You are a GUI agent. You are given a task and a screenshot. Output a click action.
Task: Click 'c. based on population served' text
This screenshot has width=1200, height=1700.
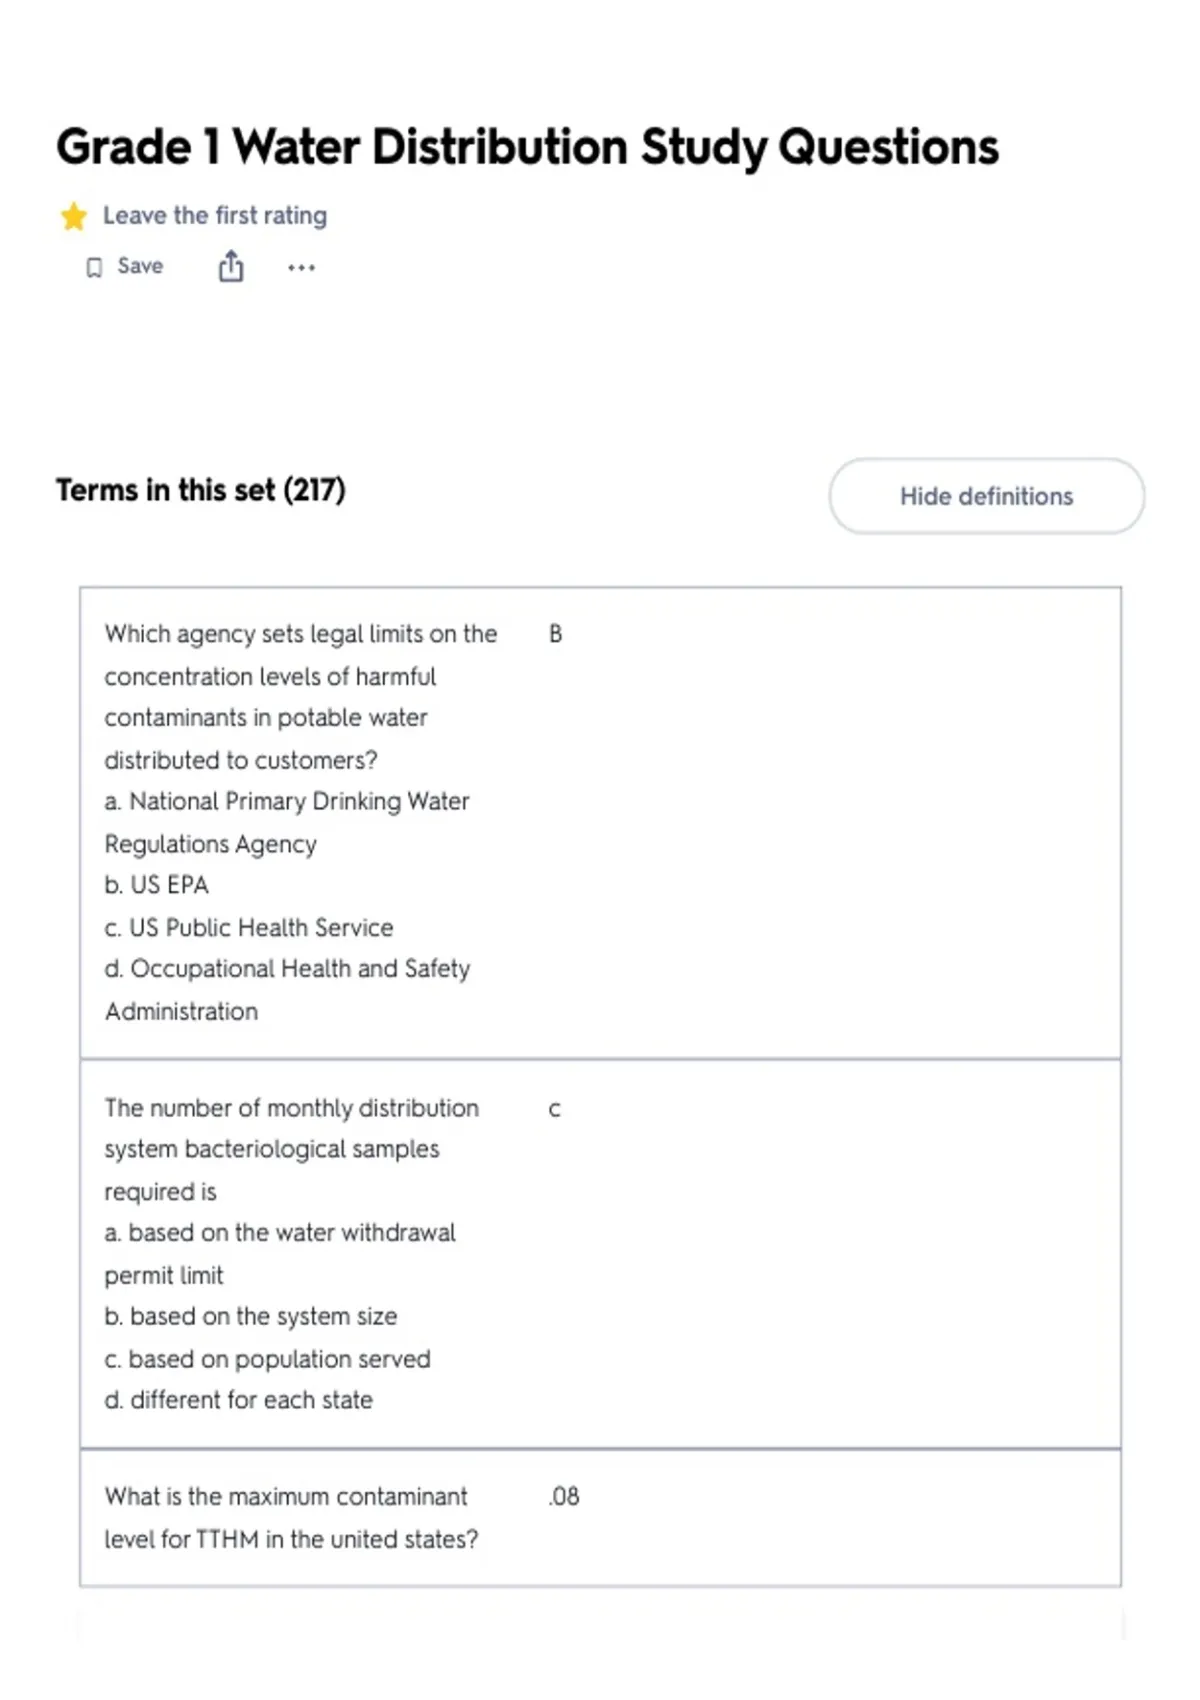click(268, 1359)
